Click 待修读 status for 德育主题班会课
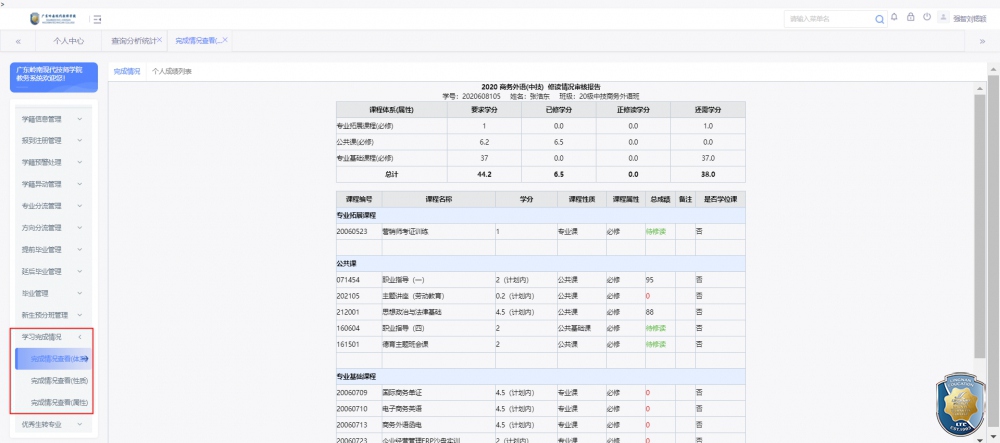This screenshot has height=443, width=1000. point(656,344)
